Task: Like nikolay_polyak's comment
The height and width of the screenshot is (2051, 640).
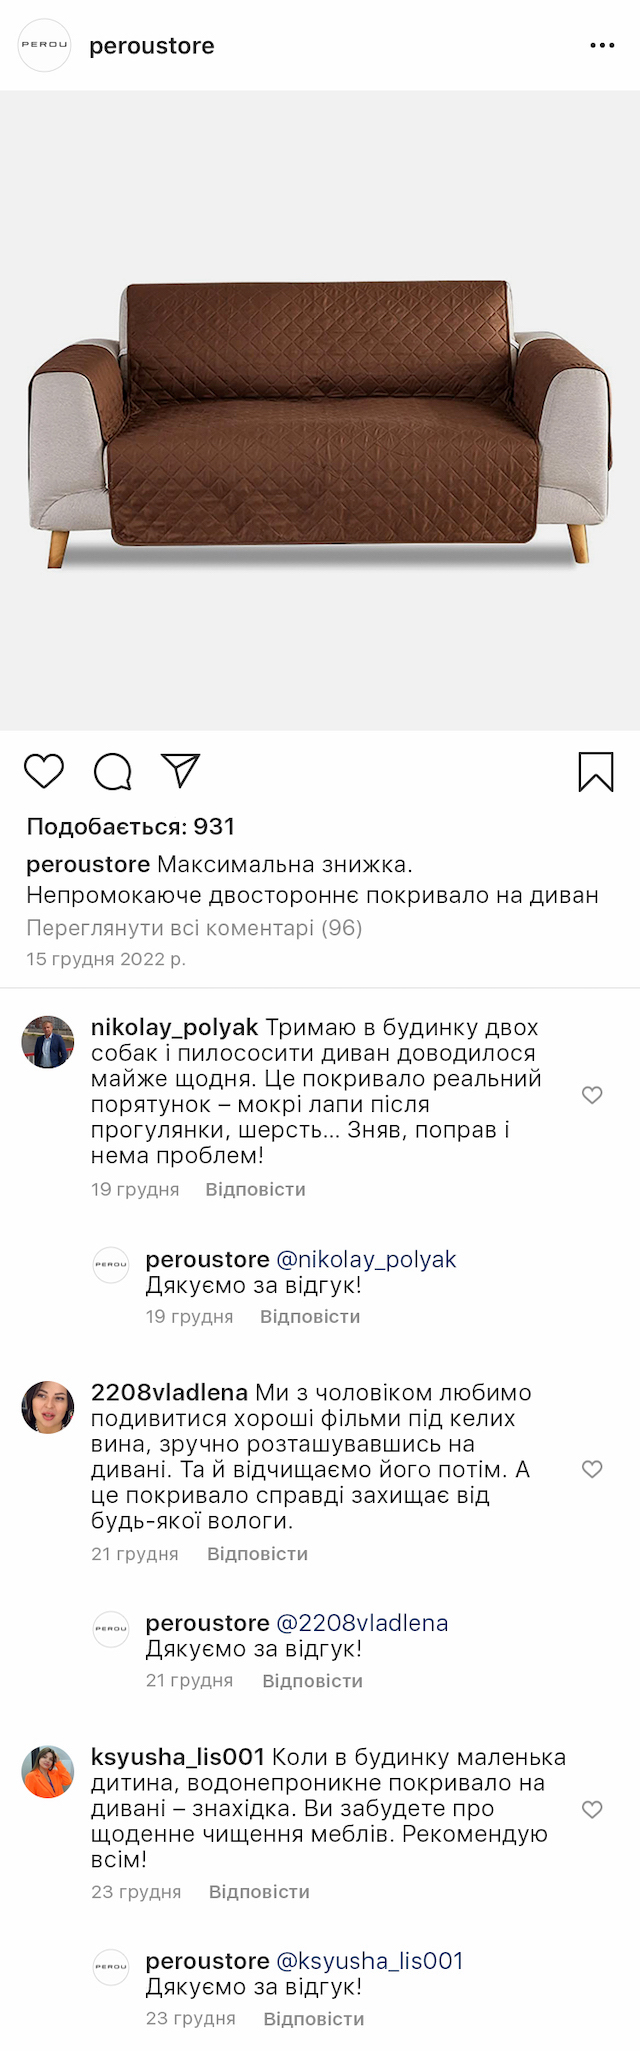Action: (x=592, y=1095)
